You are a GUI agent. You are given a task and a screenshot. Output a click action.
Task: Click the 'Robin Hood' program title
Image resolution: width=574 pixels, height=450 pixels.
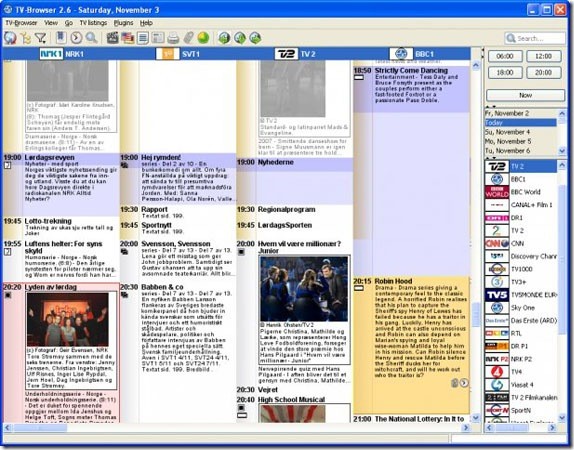[394, 281]
